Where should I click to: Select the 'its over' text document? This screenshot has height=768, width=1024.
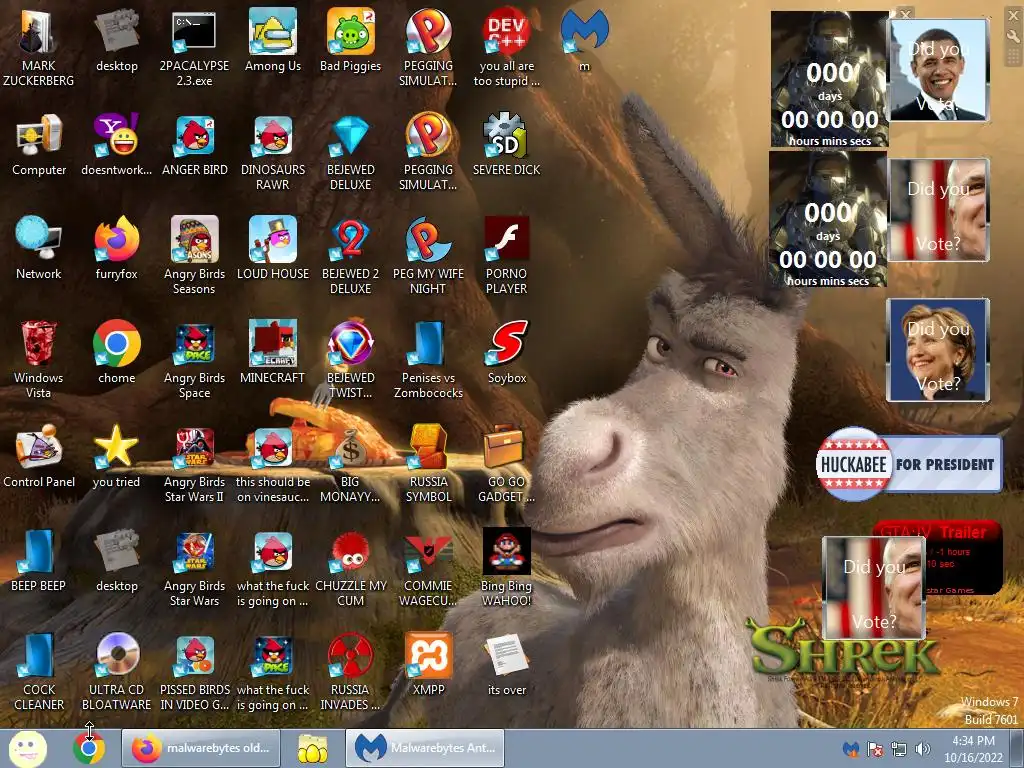506,664
